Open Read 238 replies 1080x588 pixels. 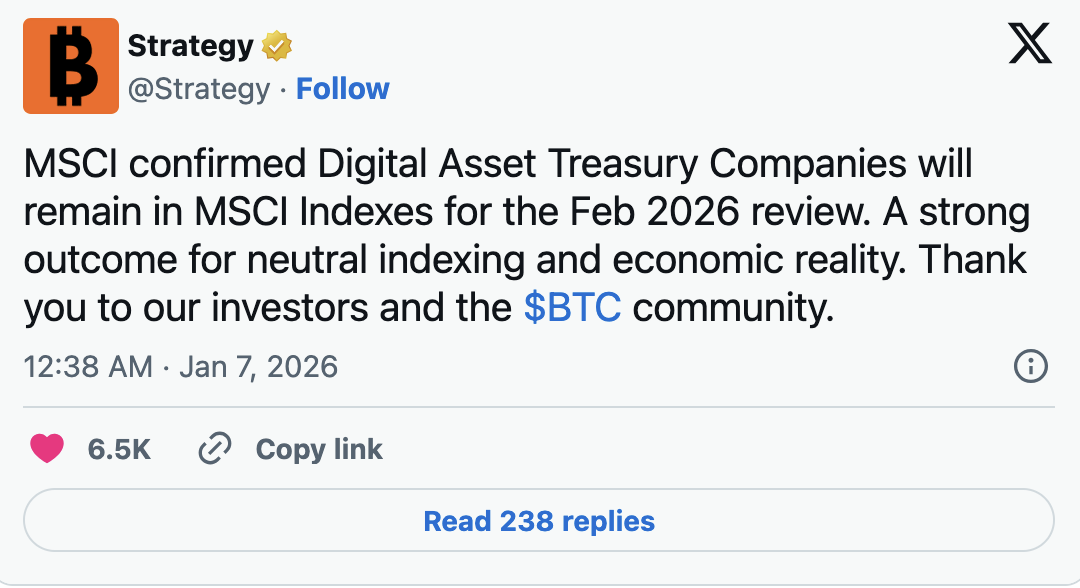coord(539,521)
